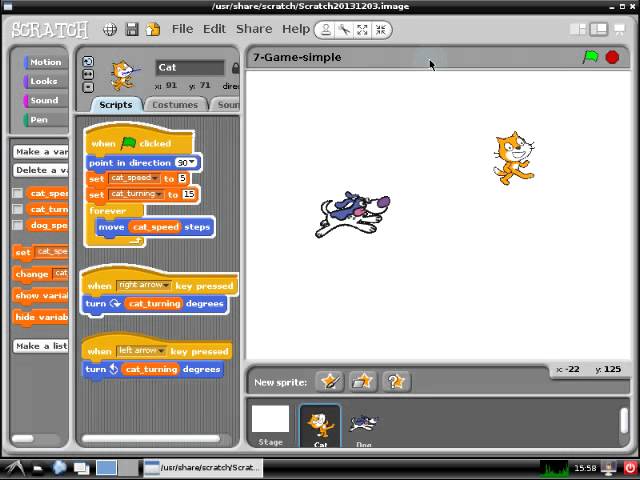Viewport: 640px width, 480px height.
Task: Click the Delete a variable button
Action: [x=41, y=170]
